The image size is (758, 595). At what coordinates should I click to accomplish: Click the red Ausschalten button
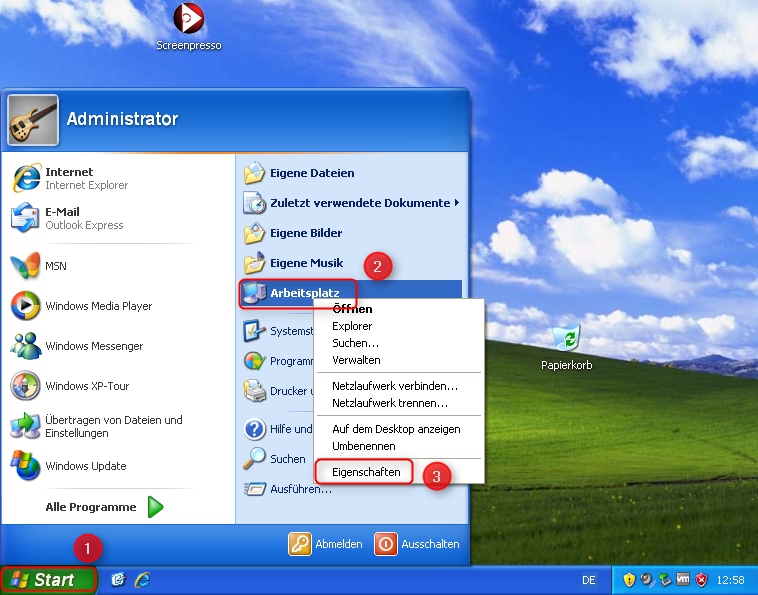[417, 544]
